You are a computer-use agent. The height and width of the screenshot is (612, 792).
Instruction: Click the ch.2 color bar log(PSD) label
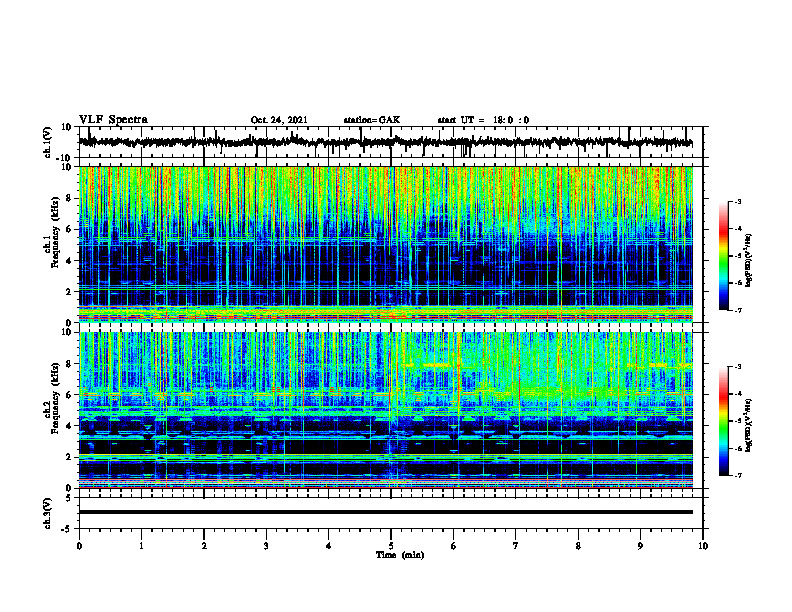pyautogui.click(x=749, y=425)
